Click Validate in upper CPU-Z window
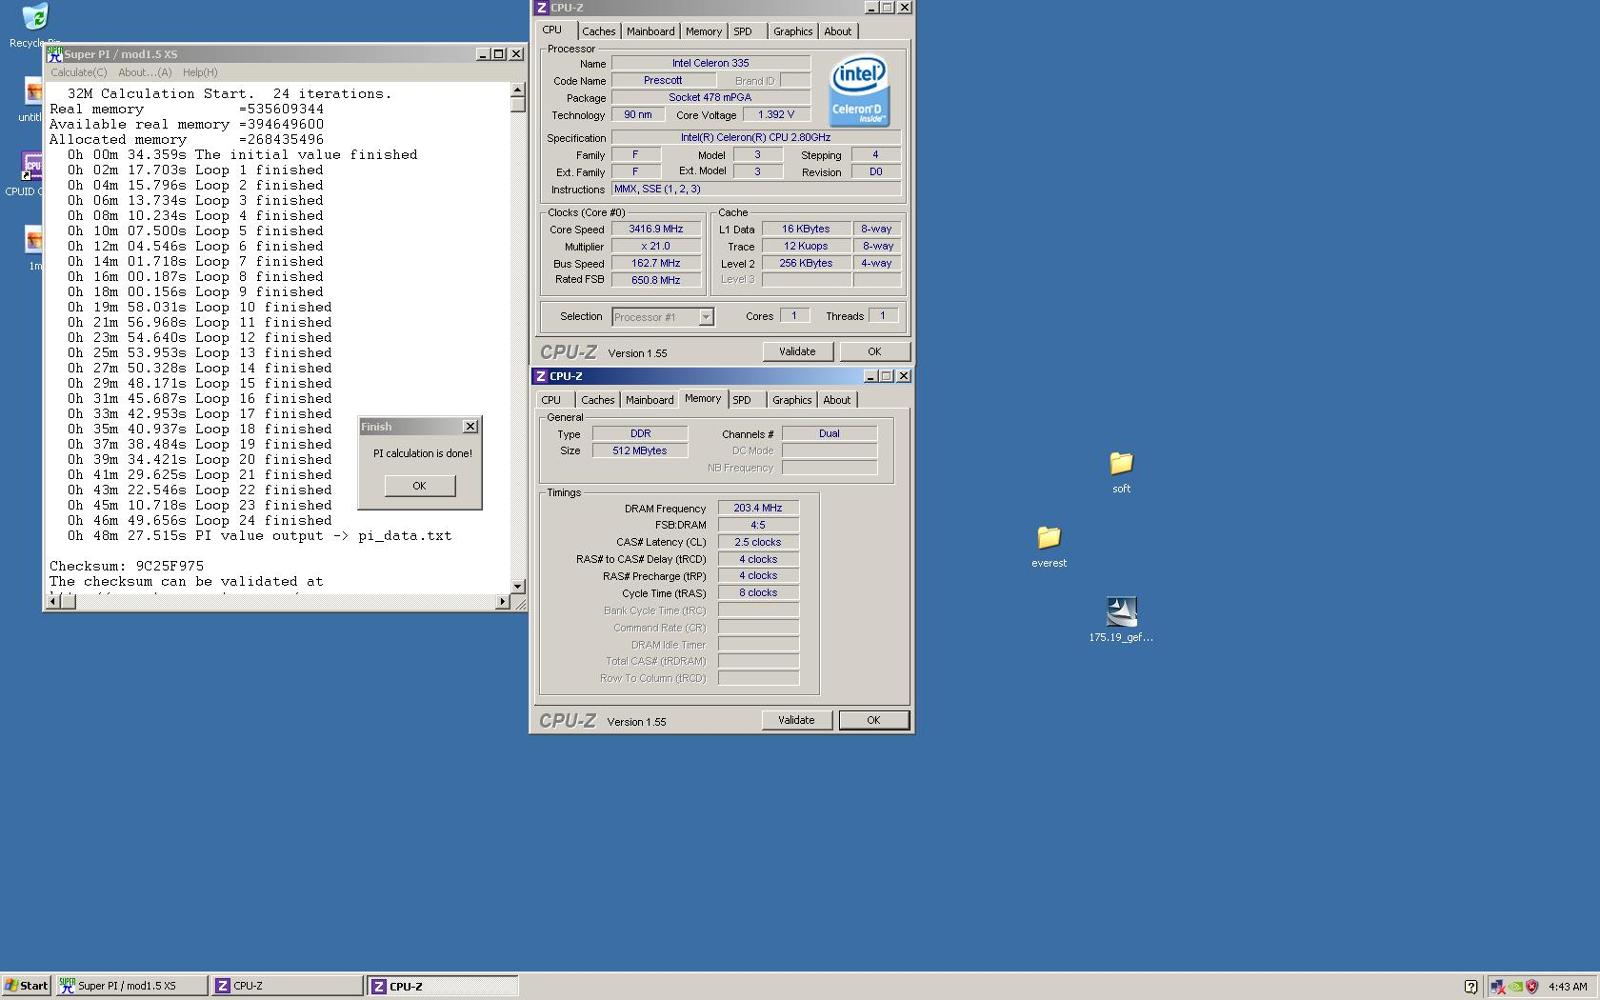1600x1000 pixels. point(797,352)
